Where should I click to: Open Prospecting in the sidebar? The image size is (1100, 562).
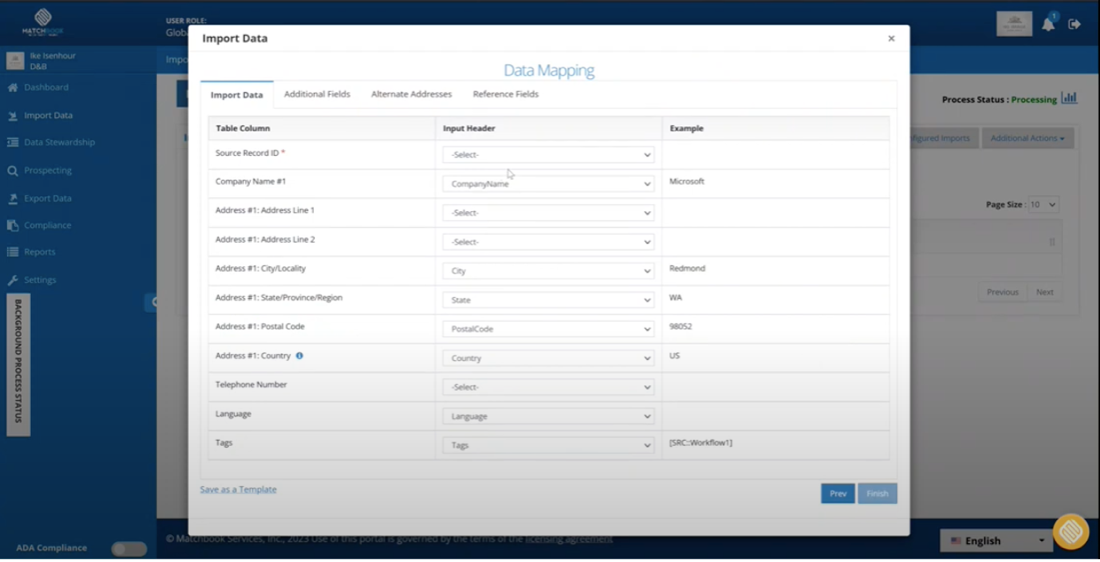click(48, 170)
